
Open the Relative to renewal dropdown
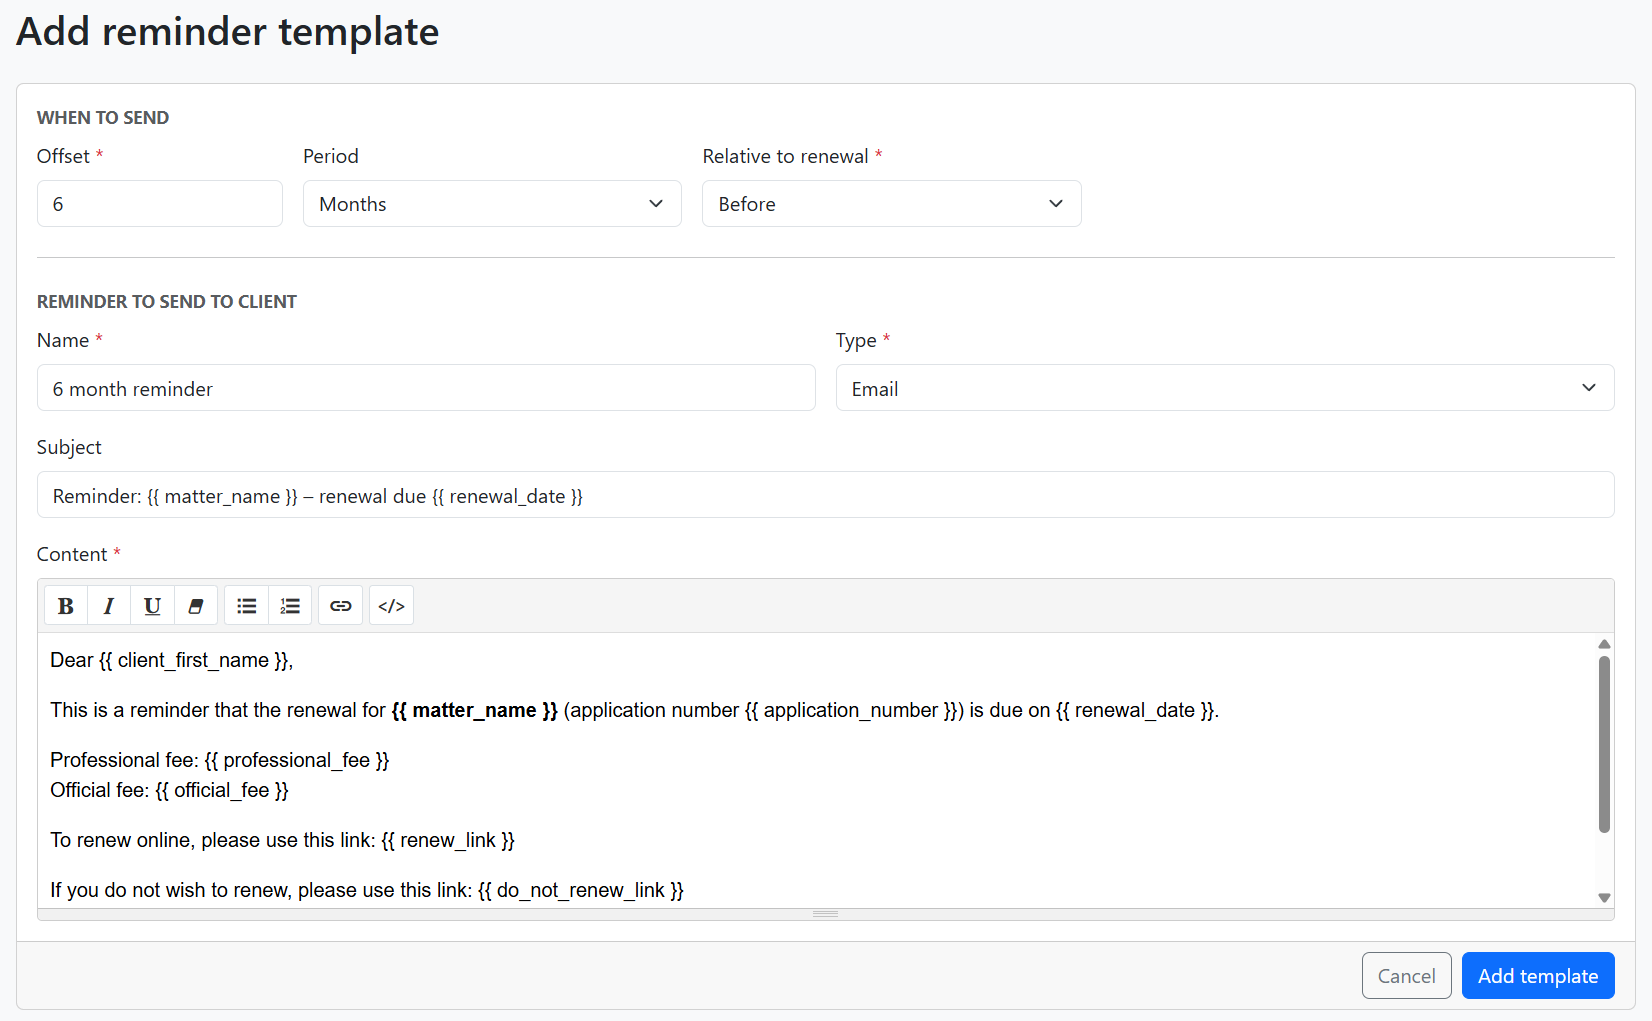click(890, 203)
